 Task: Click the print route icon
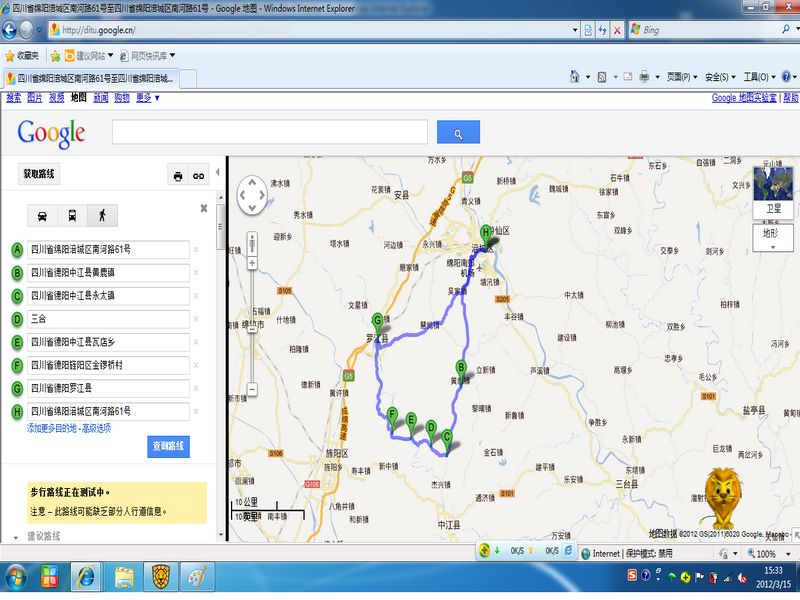(x=178, y=176)
